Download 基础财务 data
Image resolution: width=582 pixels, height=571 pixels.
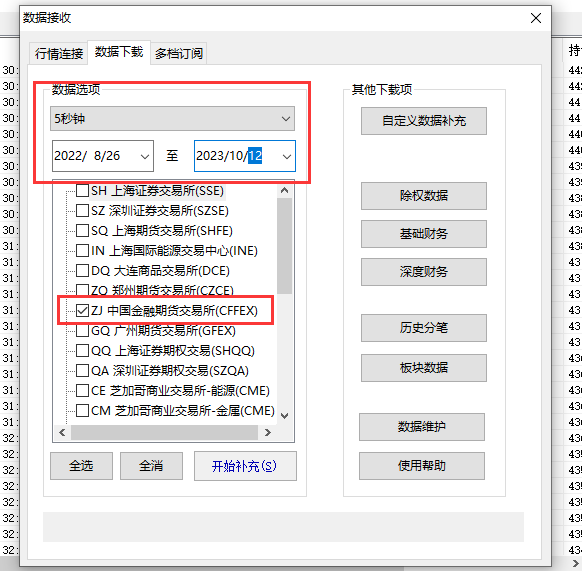click(424, 234)
